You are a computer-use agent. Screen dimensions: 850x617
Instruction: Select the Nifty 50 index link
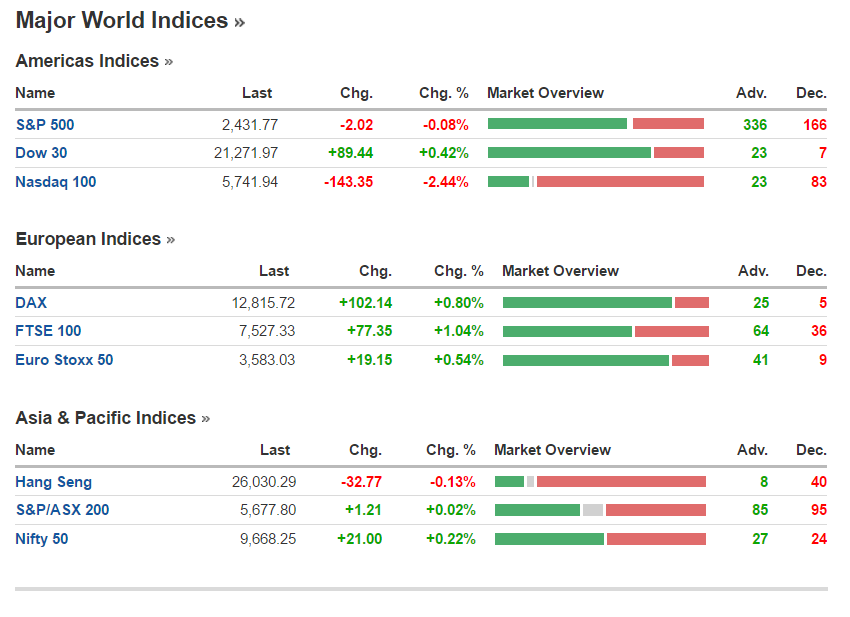[42, 539]
